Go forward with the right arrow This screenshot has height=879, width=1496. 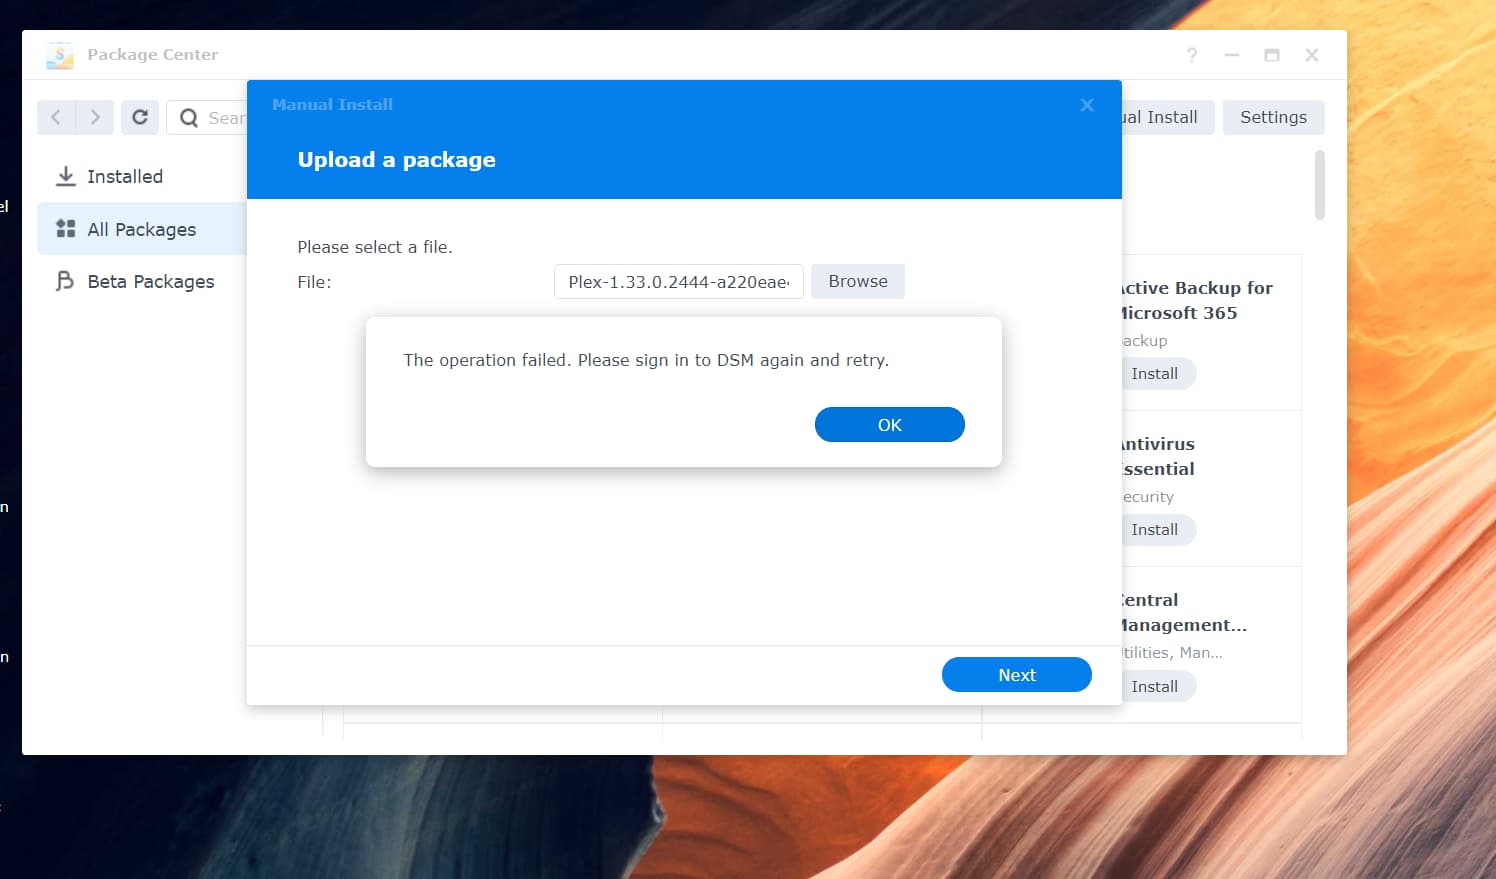click(94, 117)
